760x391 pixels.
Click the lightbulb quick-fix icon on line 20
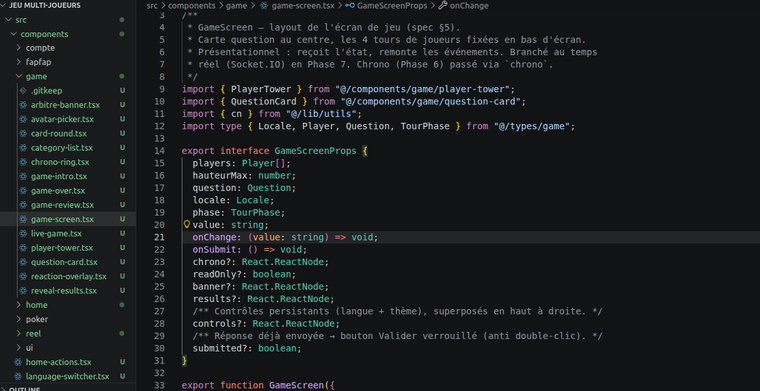pyautogui.click(x=187, y=224)
